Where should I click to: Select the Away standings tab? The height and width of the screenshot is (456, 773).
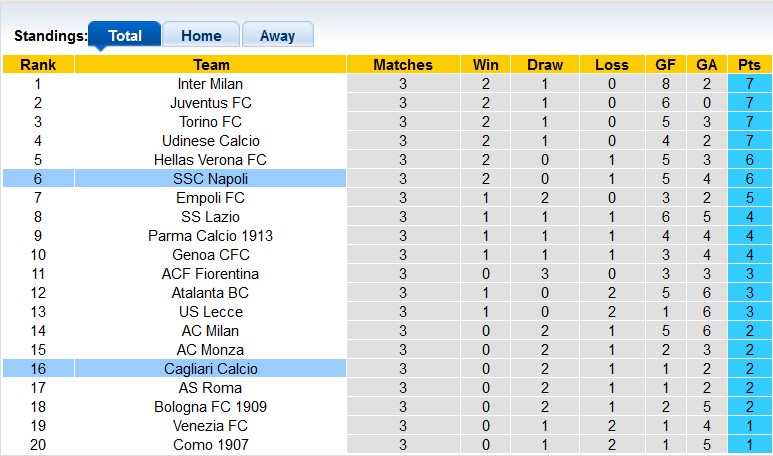point(277,35)
